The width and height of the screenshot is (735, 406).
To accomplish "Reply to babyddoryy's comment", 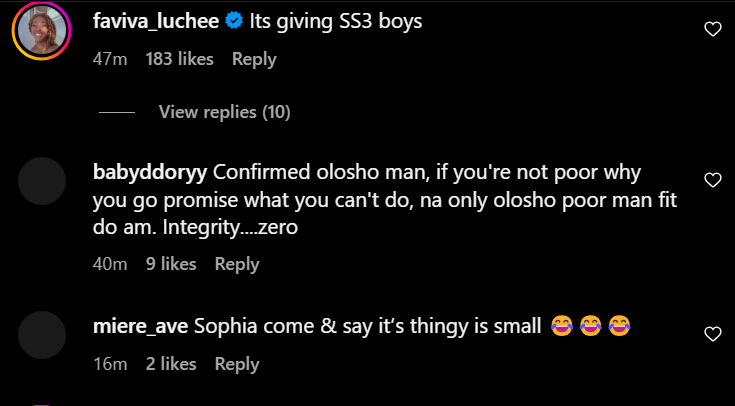I will [237, 264].
